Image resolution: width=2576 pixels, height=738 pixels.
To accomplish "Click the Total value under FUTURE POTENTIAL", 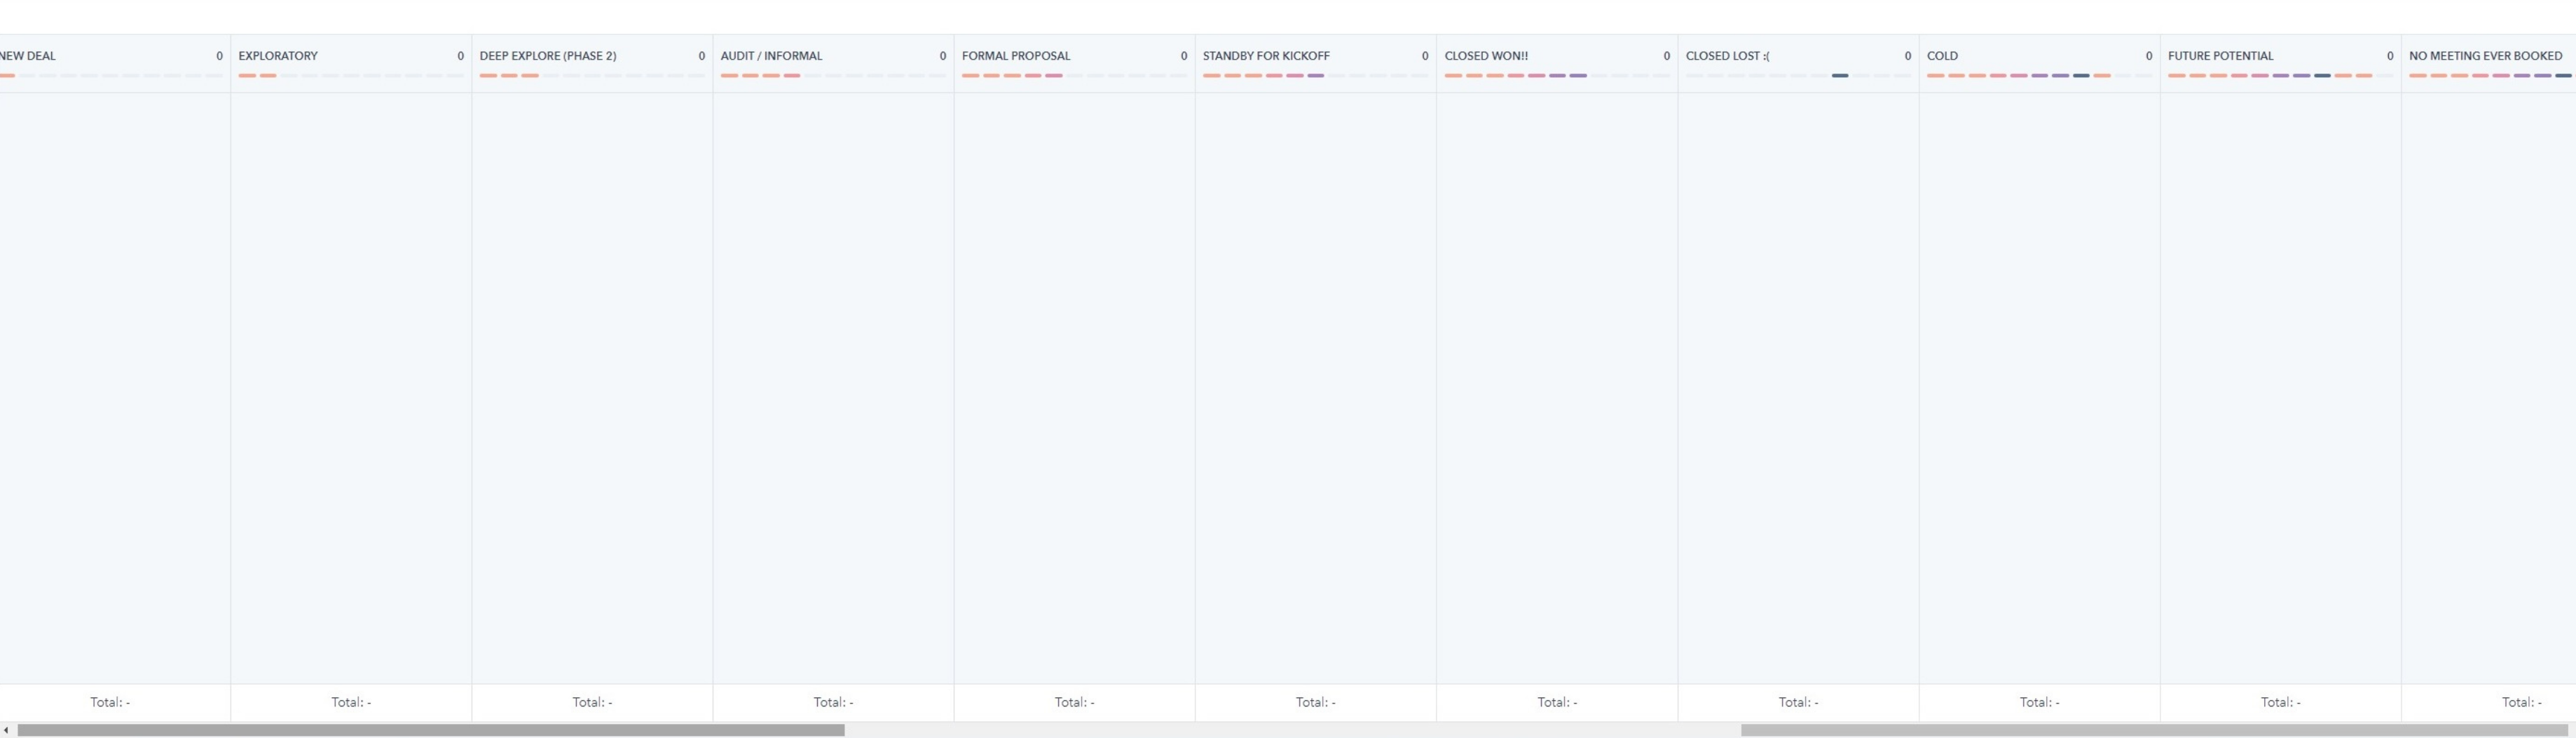I will (2280, 702).
